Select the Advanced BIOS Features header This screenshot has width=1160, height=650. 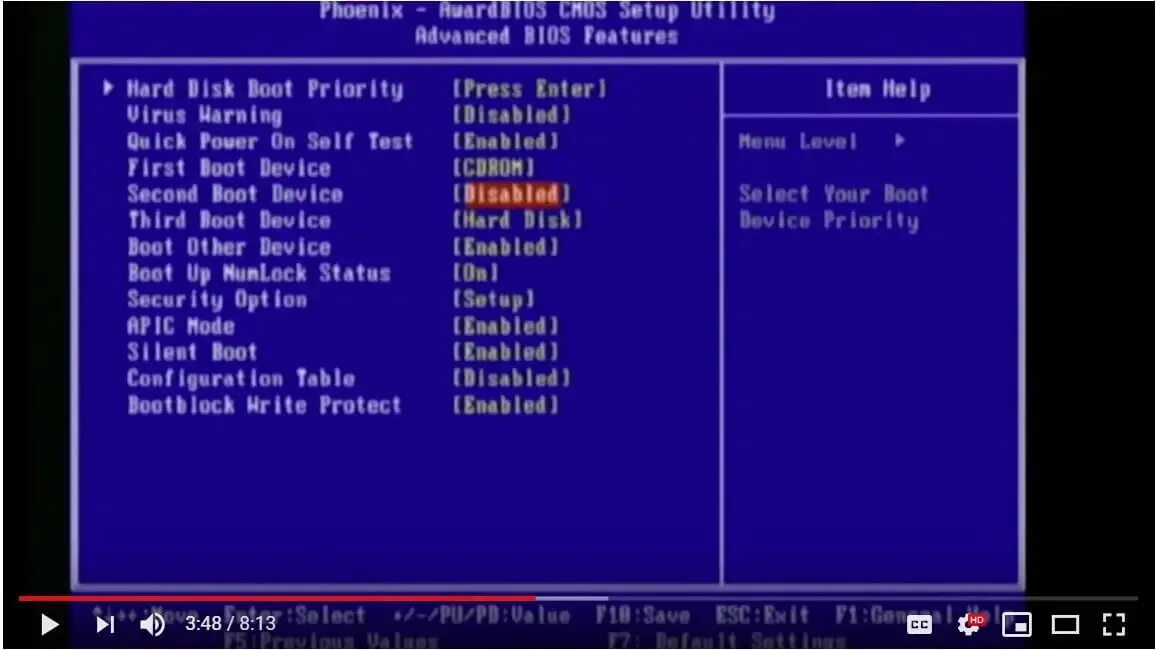click(550, 35)
